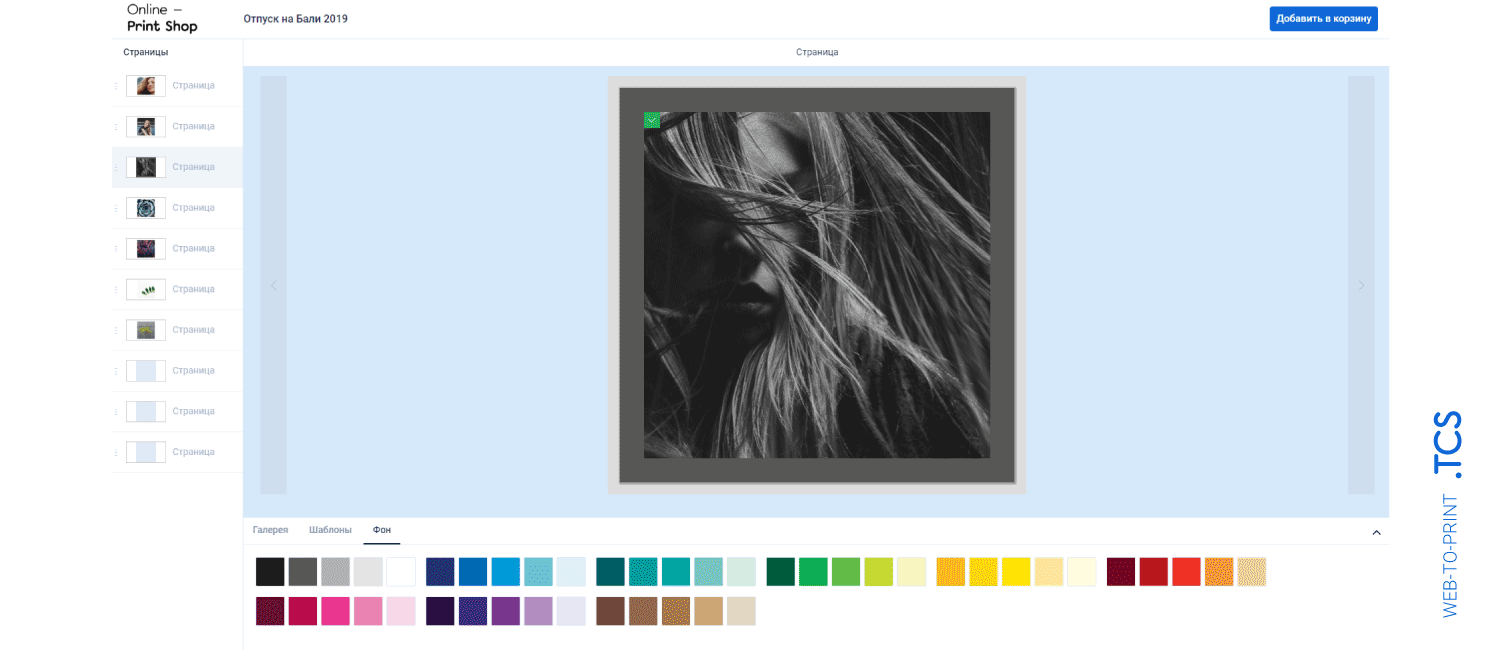Click the project title Отпуск на Бали 2019

[296, 19]
